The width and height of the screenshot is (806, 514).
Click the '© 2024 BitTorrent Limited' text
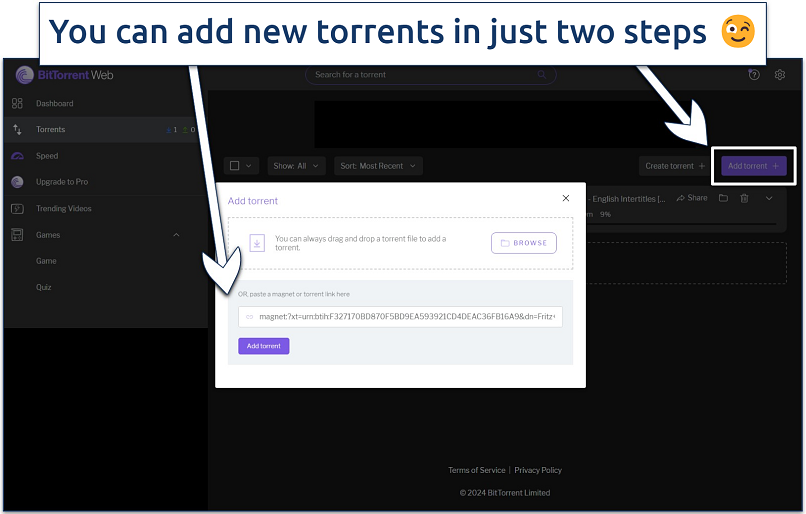(505, 493)
